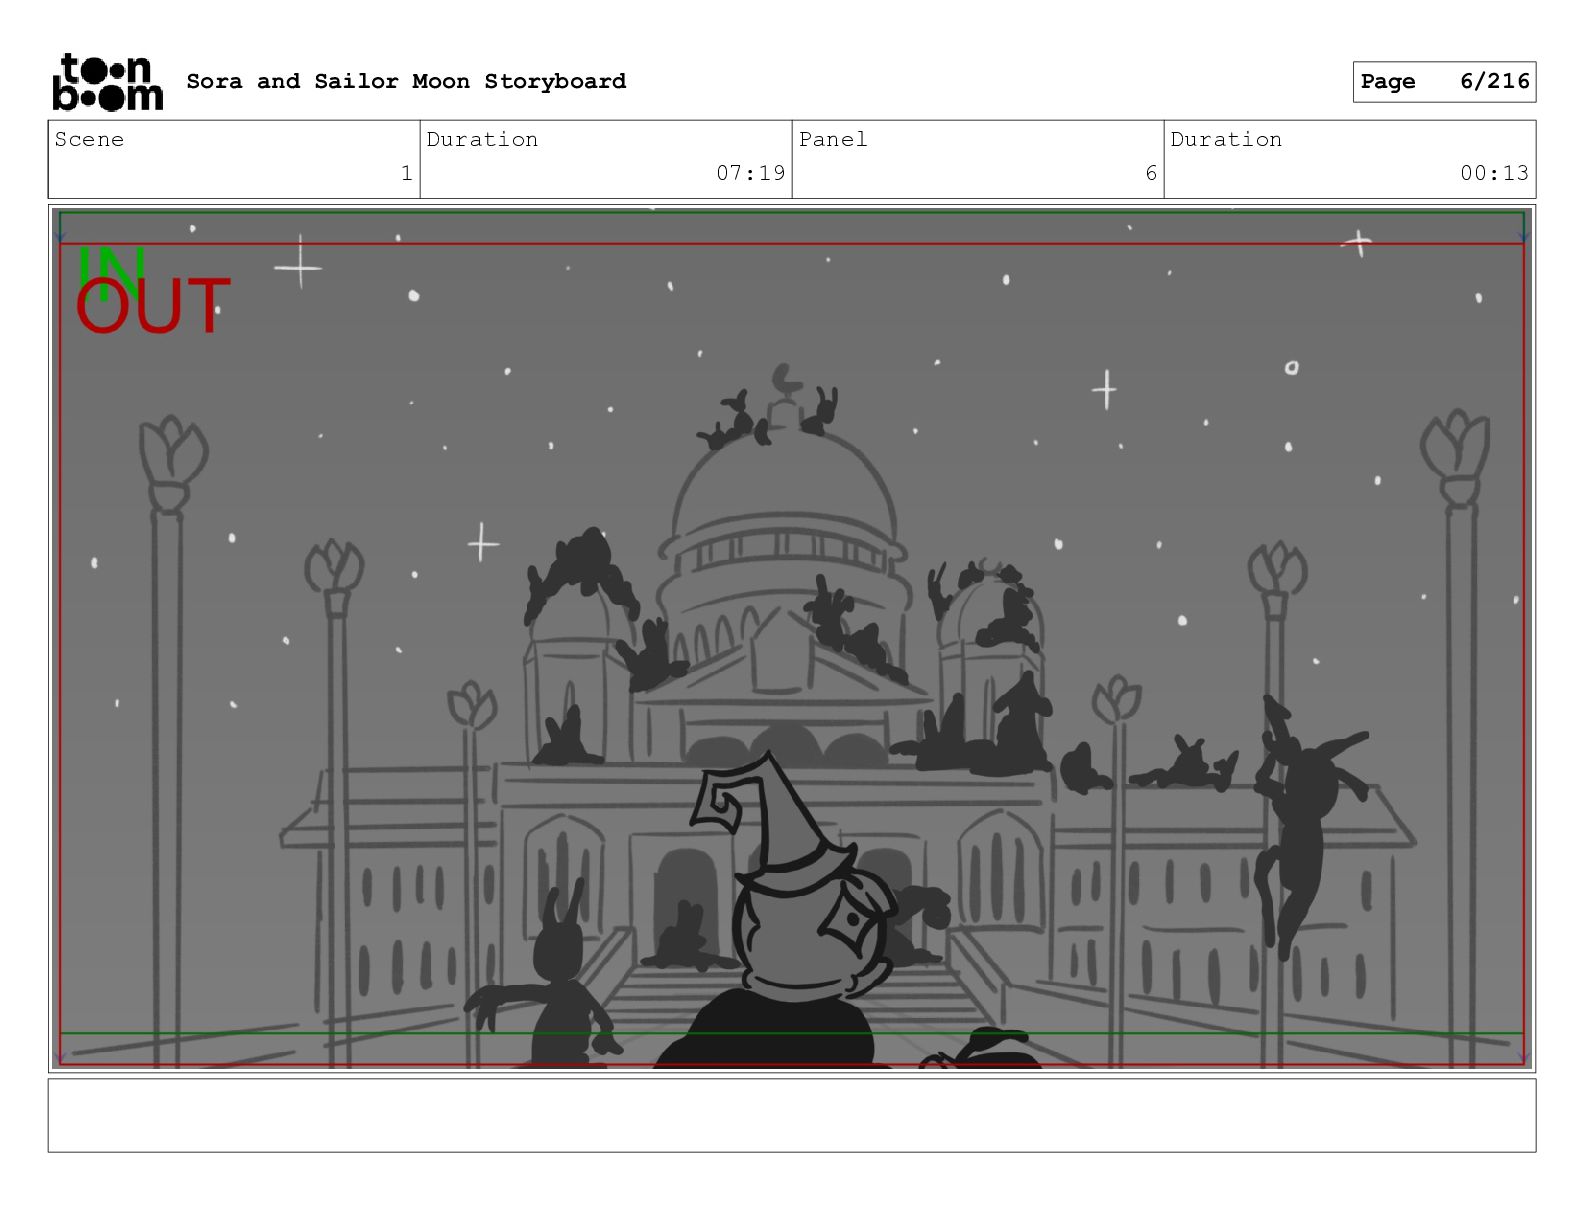This screenshot has height=1224, width=1584.
Task: Click the panel duration value "00:13"
Action: pyautogui.click(x=1494, y=173)
